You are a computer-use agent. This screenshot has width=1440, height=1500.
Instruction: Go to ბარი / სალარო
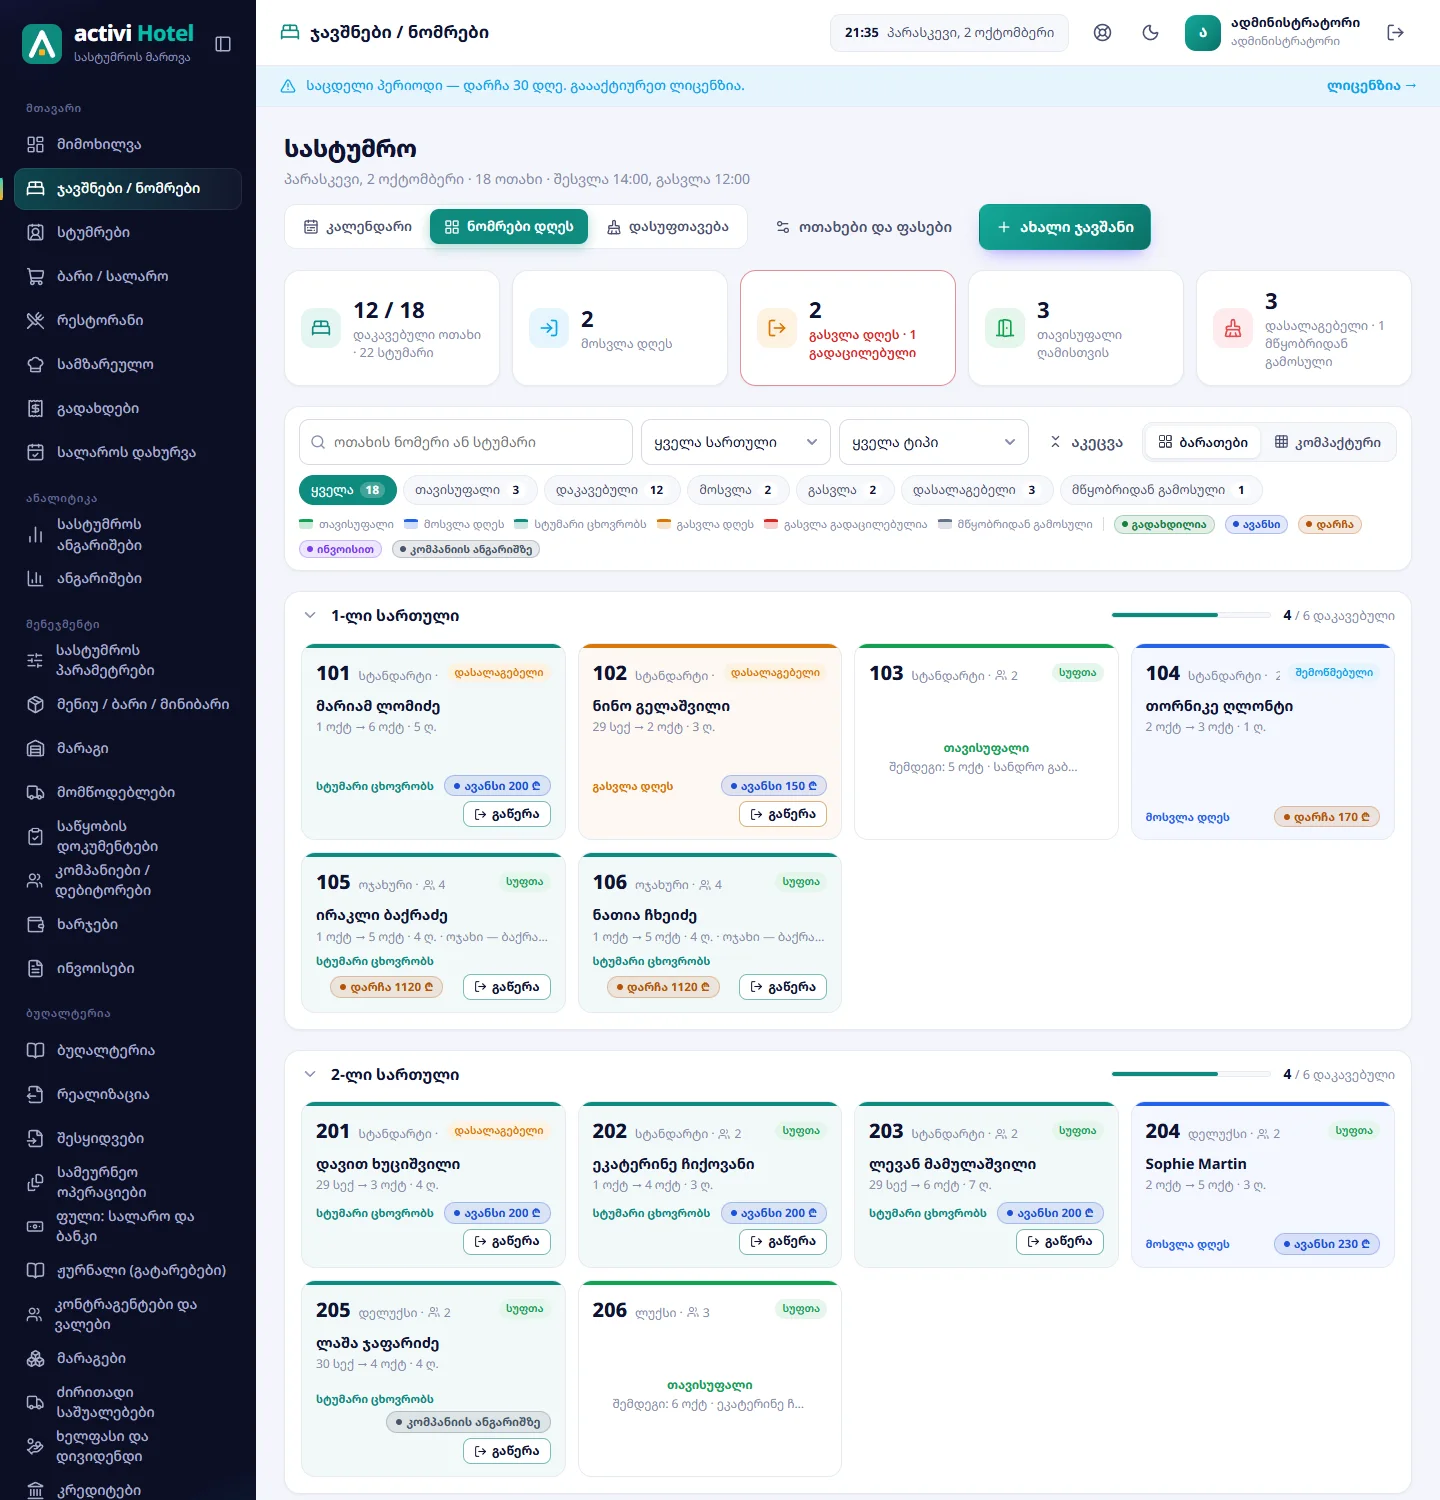click(x=128, y=276)
